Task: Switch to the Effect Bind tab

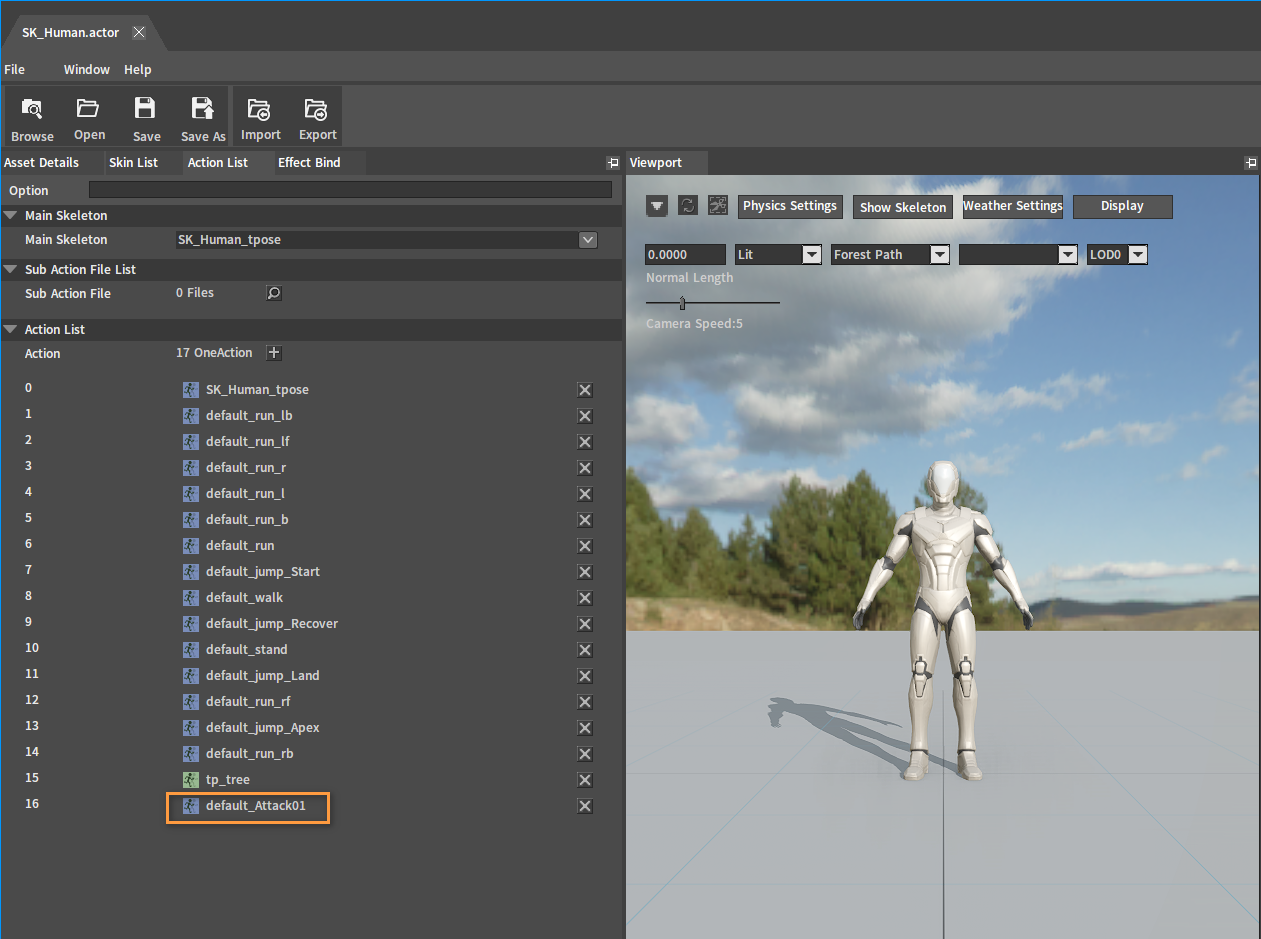Action: point(309,162)
